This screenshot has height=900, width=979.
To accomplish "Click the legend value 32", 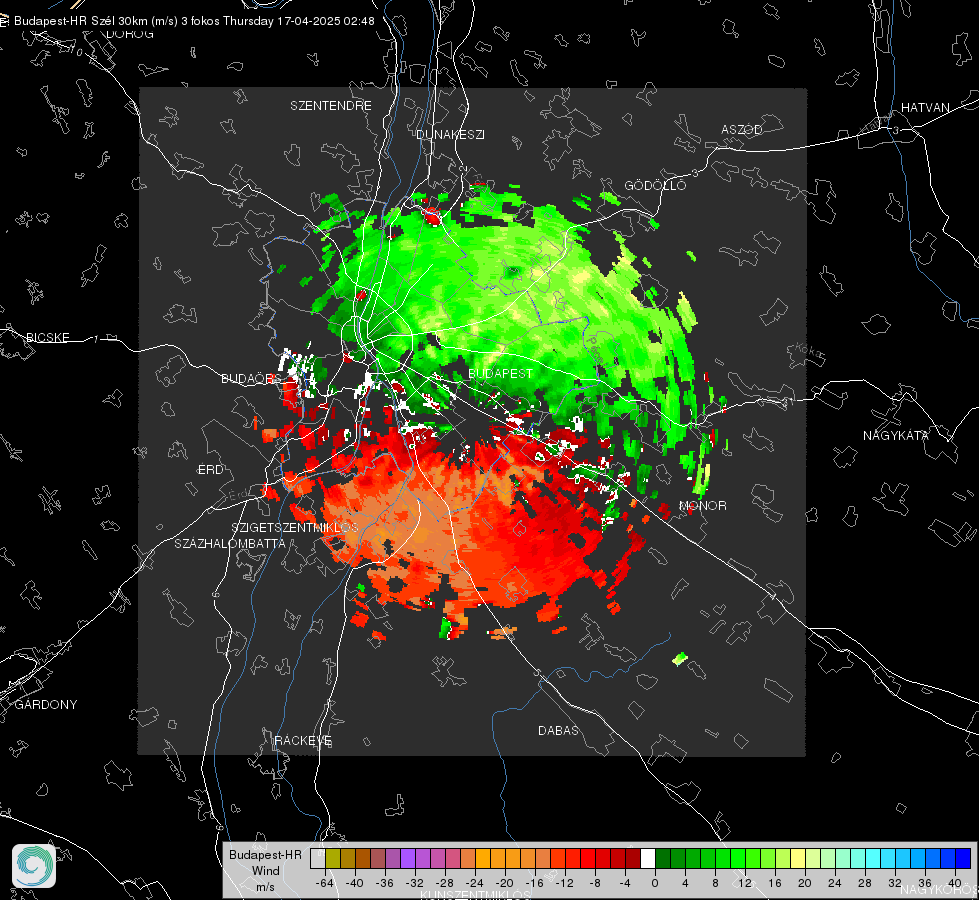I will pyautogui.click(x=895, y=883).
